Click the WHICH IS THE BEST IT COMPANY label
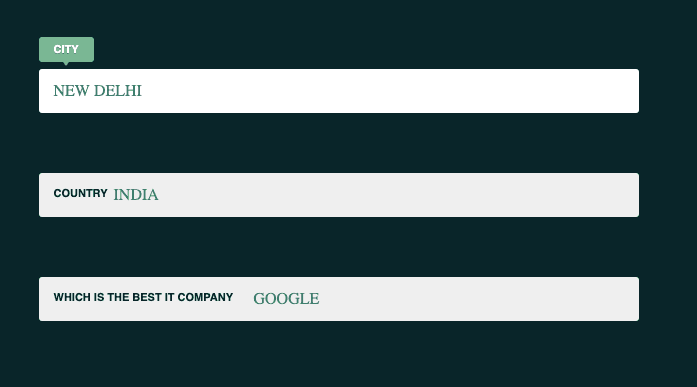The width and height of the screenshot is (697, 387). tap(143, 297)
